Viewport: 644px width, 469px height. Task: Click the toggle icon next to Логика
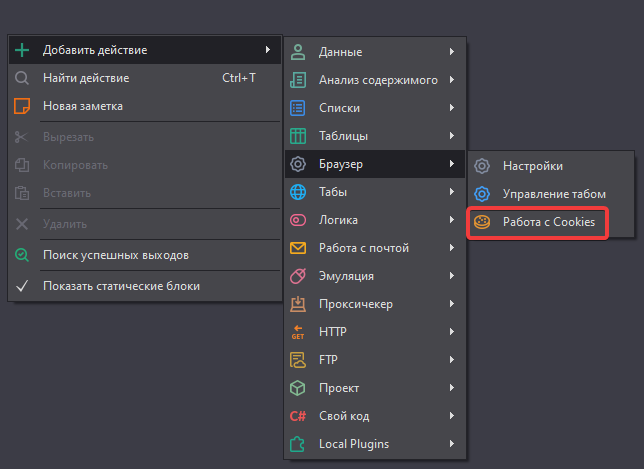pyautogui.click(x=298, y=220)
